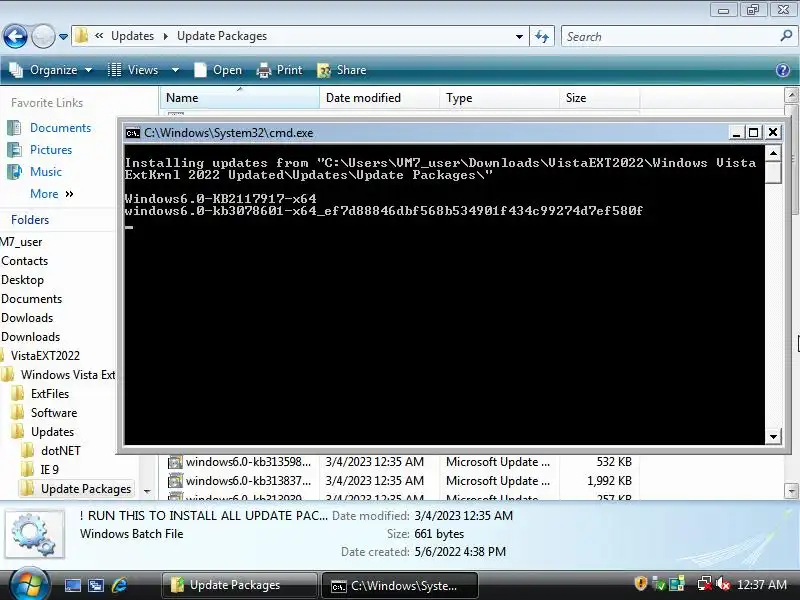Sort by Type column header
Screen dimensions: 800x600
(x=499, y=97)
